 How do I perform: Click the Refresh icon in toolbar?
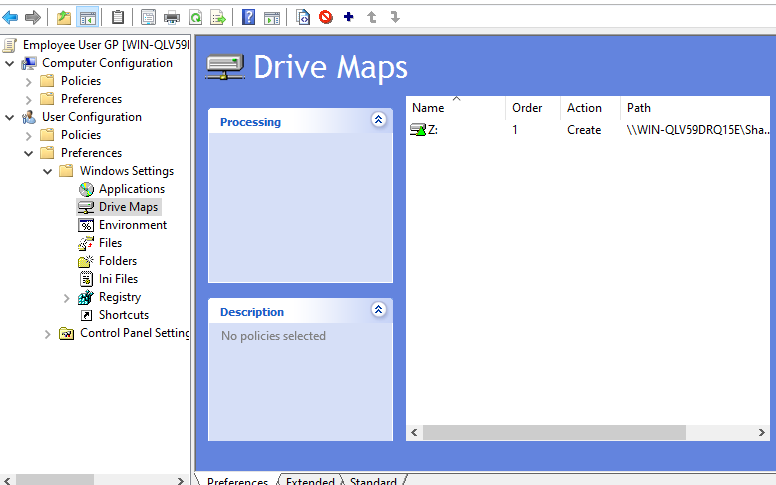[x=195, y=17]
